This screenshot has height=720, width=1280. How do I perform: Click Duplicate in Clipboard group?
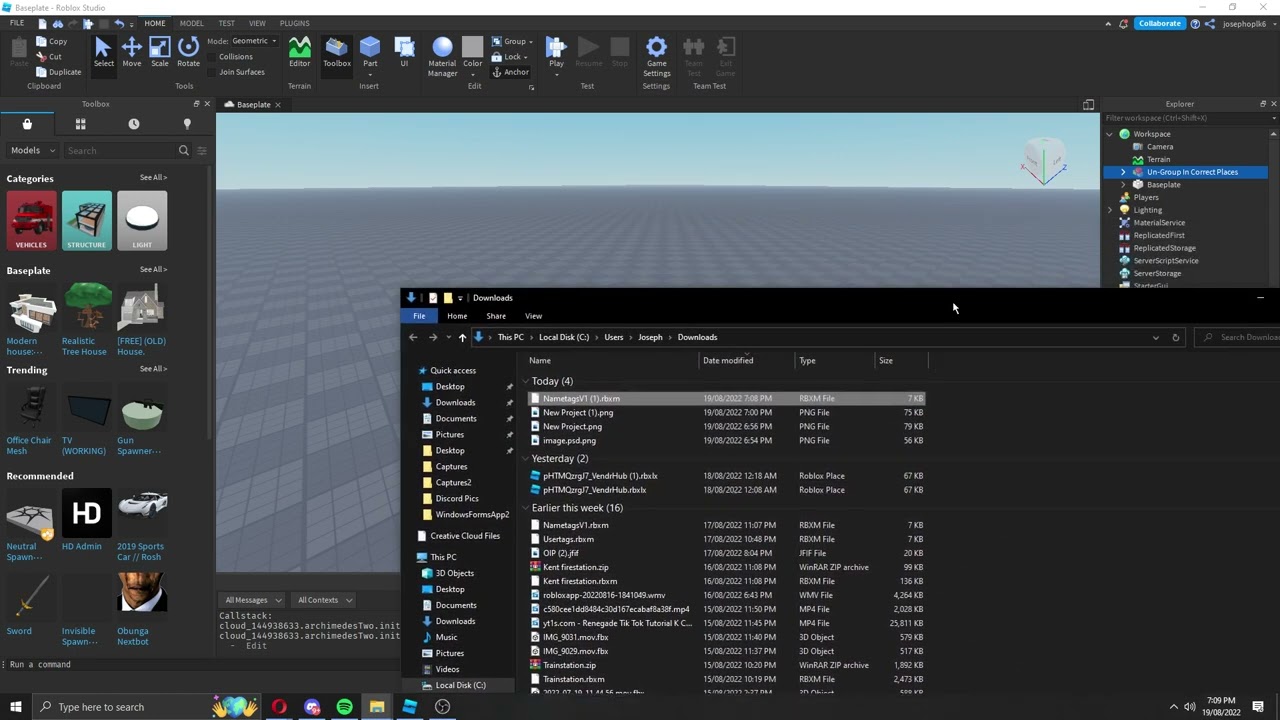[x=58, y=72]
